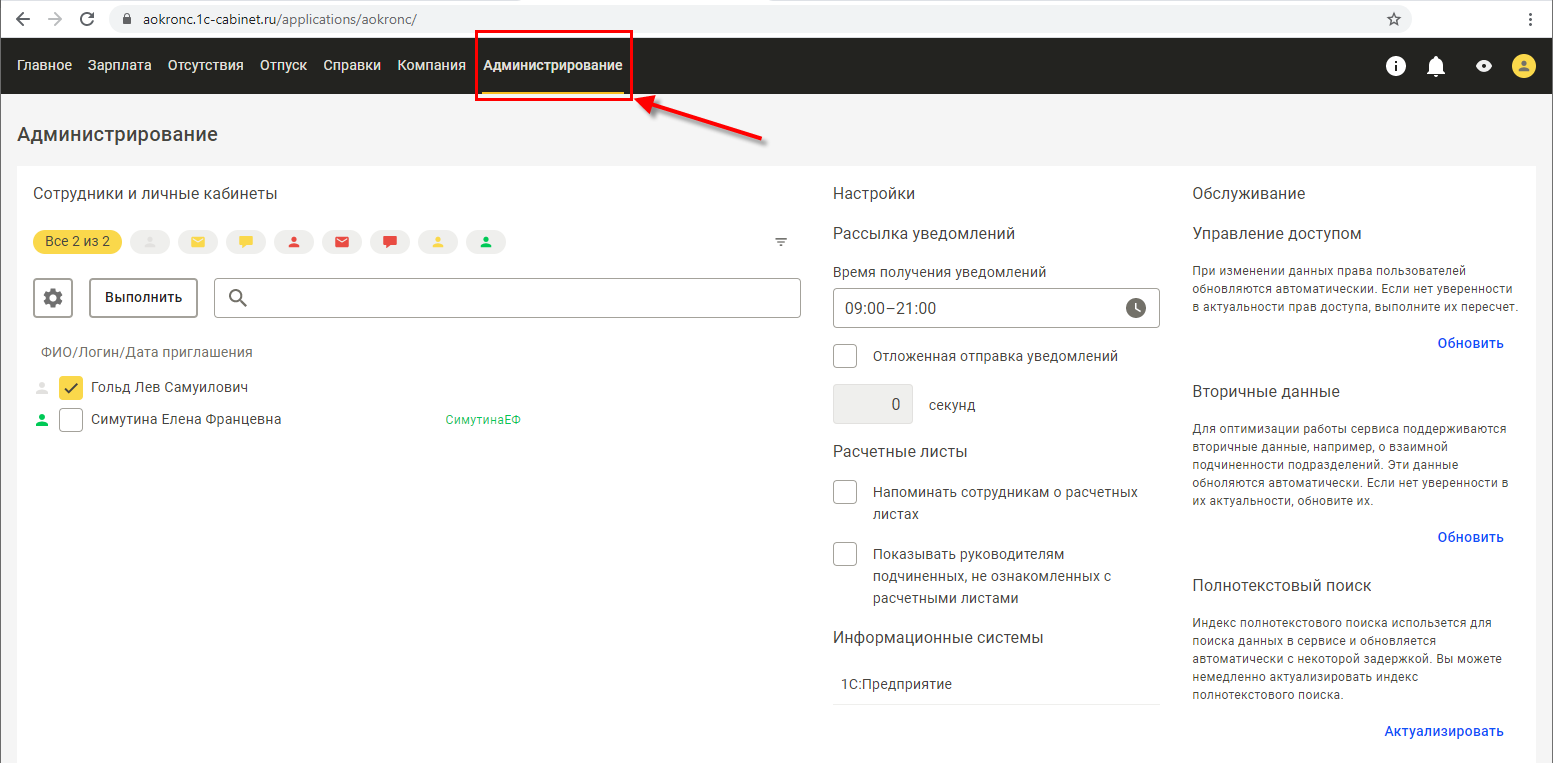Screen dimensions: 1553x763
Task: Open the user profile avatar
Action: point(1523,66)
